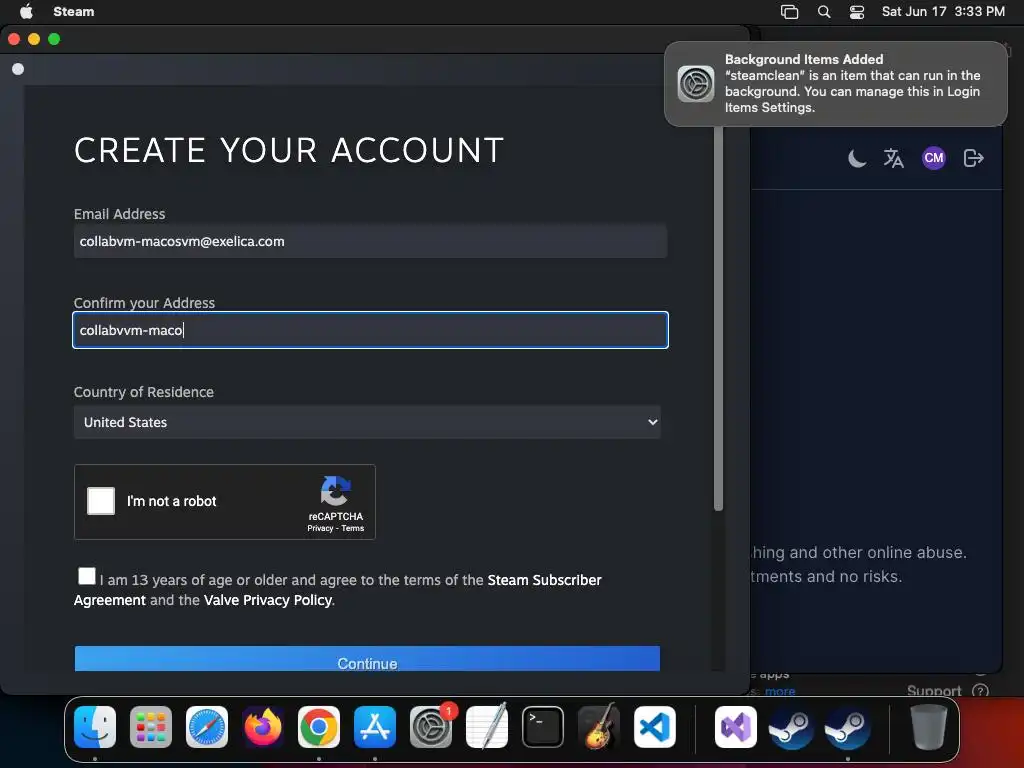
Task: Open the Trash in the dock
Action: tap(929, 727)
